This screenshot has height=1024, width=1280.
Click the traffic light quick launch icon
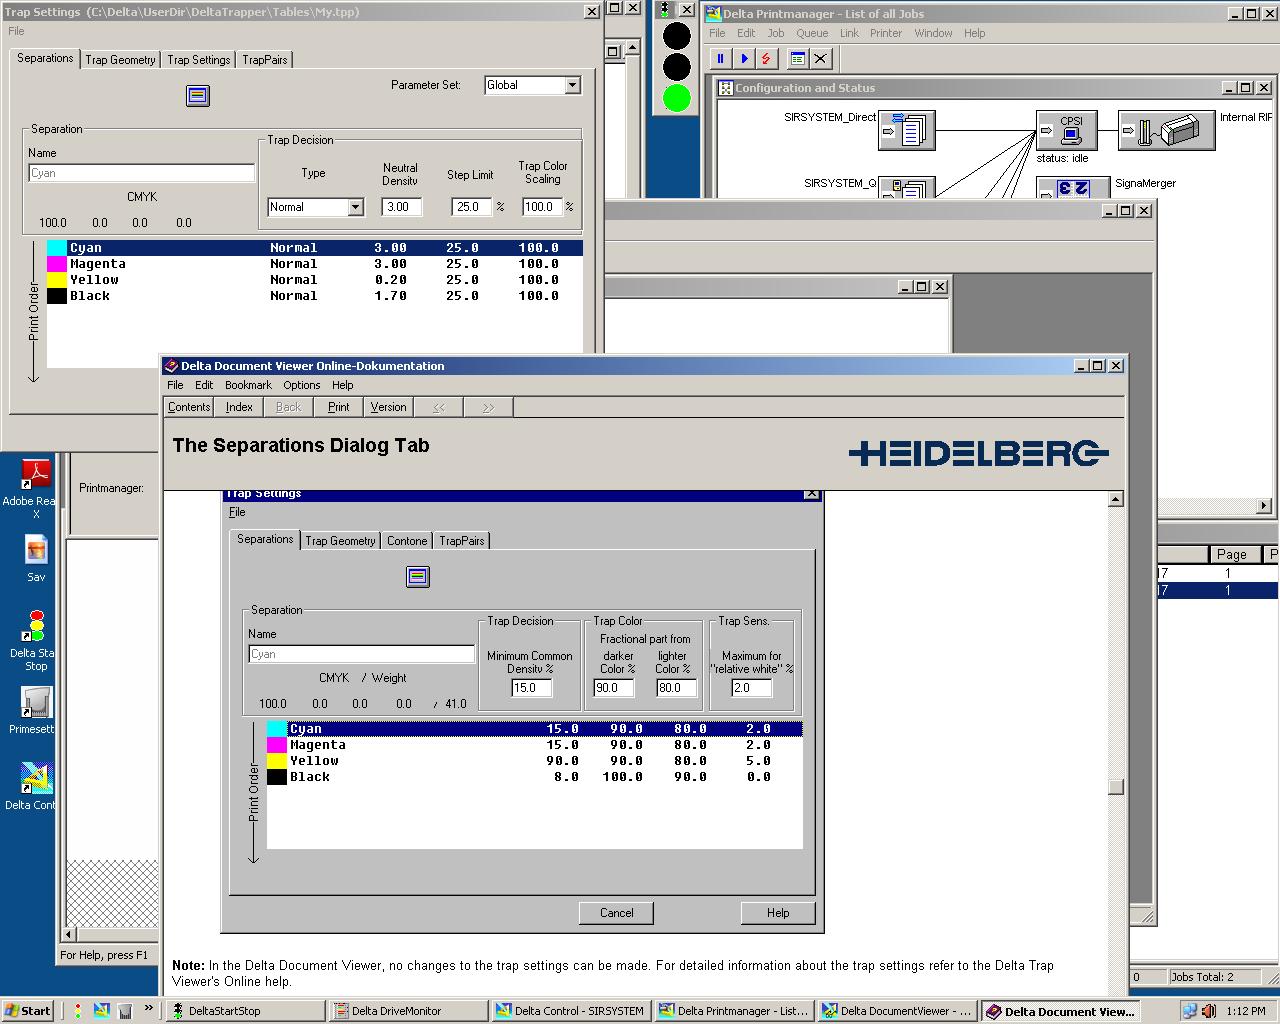[78, 1011]
